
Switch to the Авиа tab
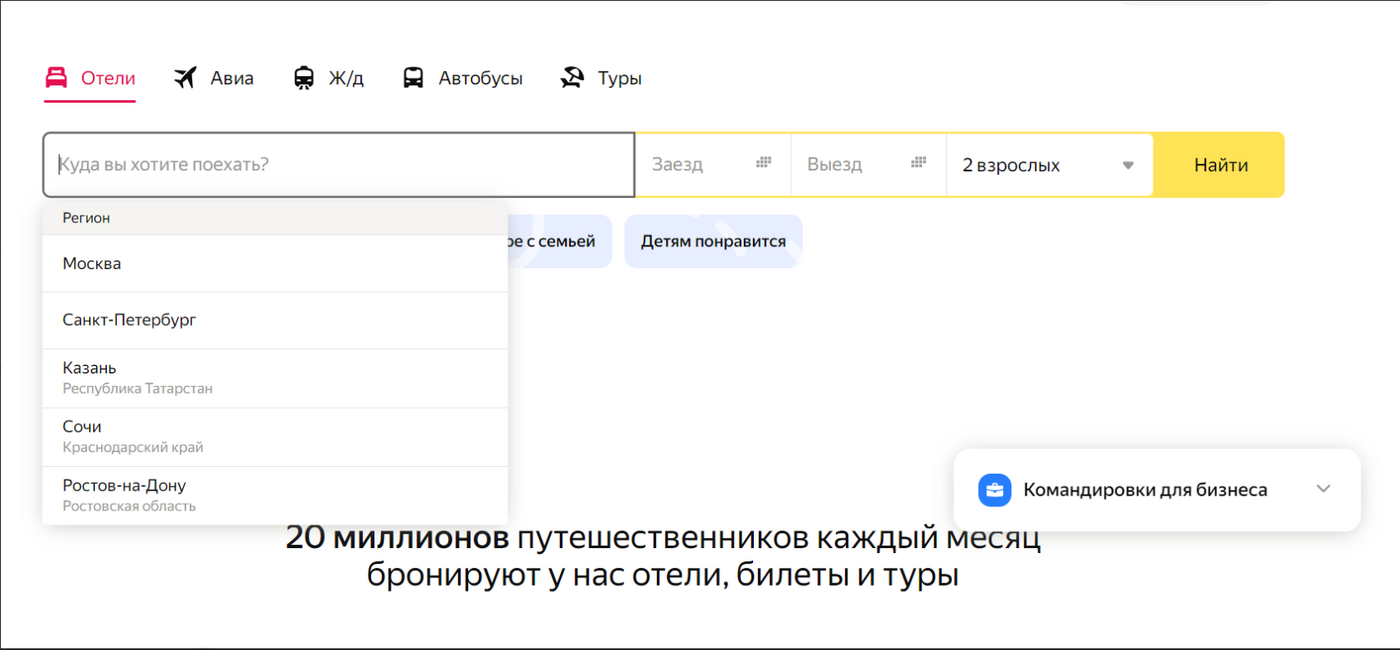[x=214, y=78]
